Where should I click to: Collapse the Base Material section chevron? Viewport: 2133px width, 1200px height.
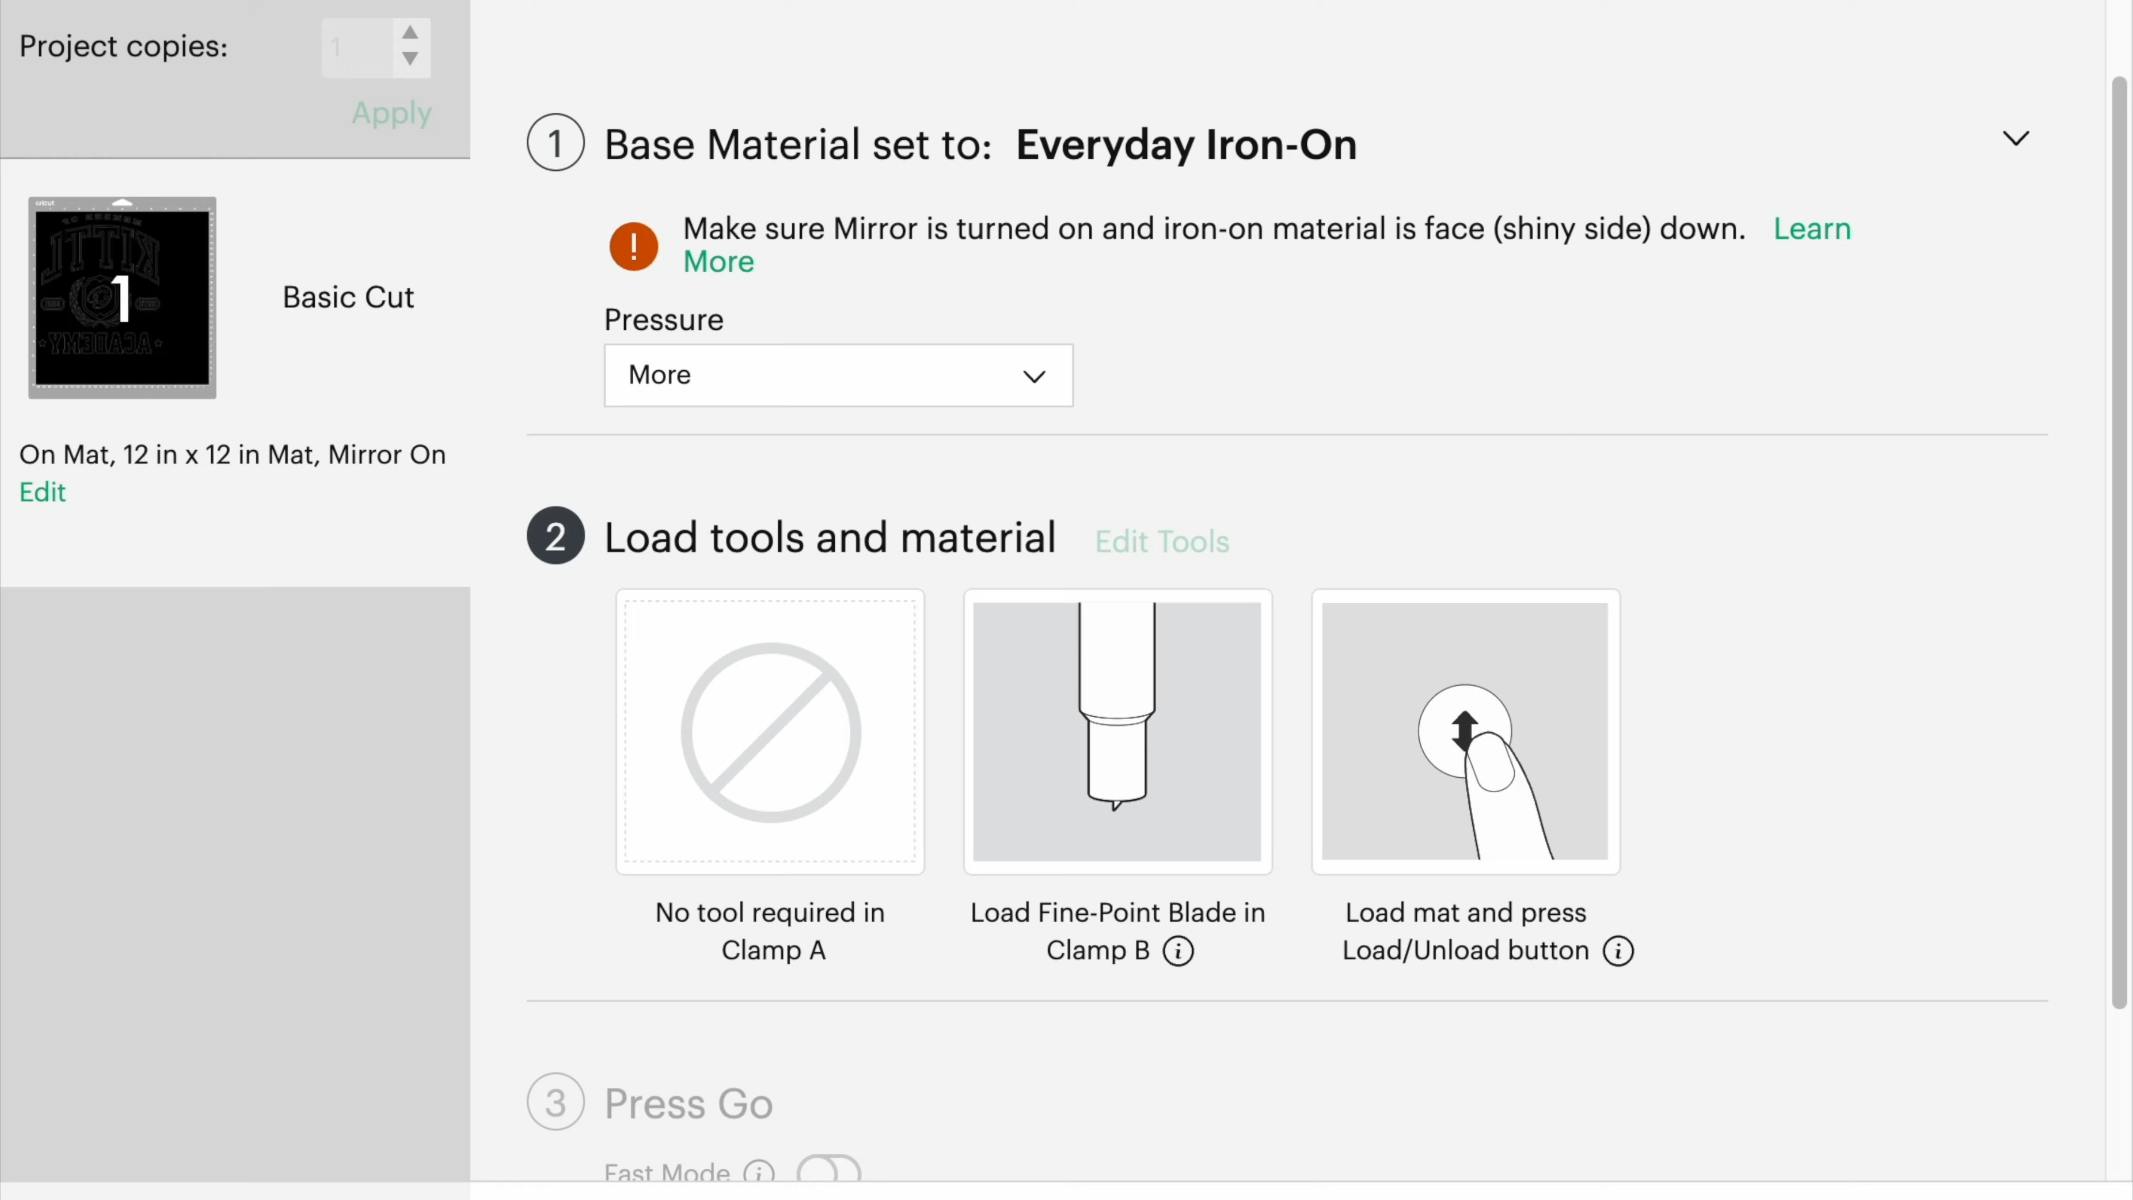click(x=2016, y=139)
